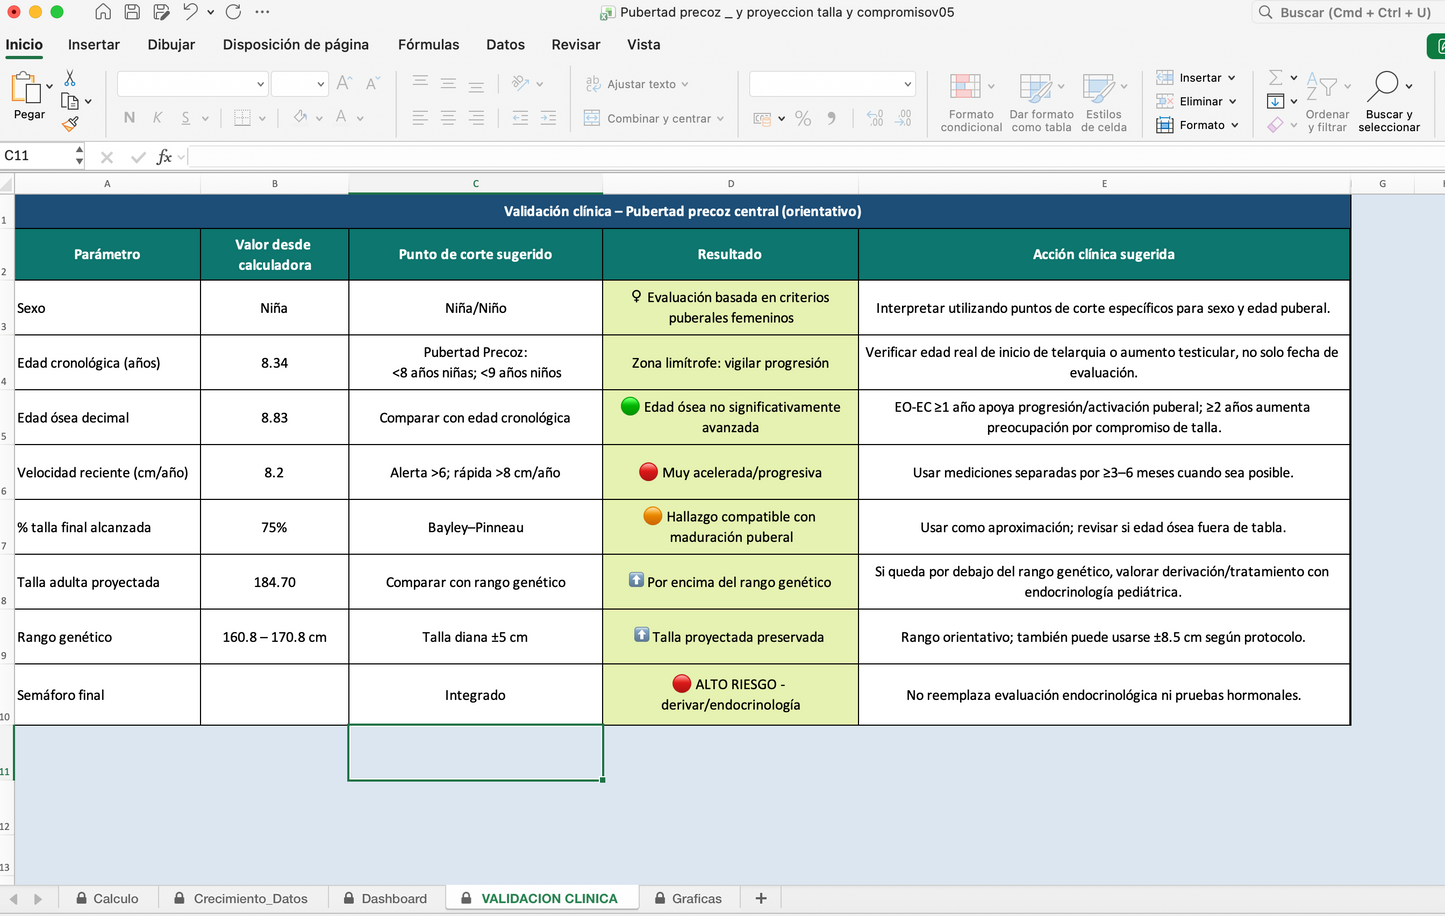Add a new sheet with plus button
Image resolution: width=1445 pixels, height=916 pixels.
[x=761, y=898]
